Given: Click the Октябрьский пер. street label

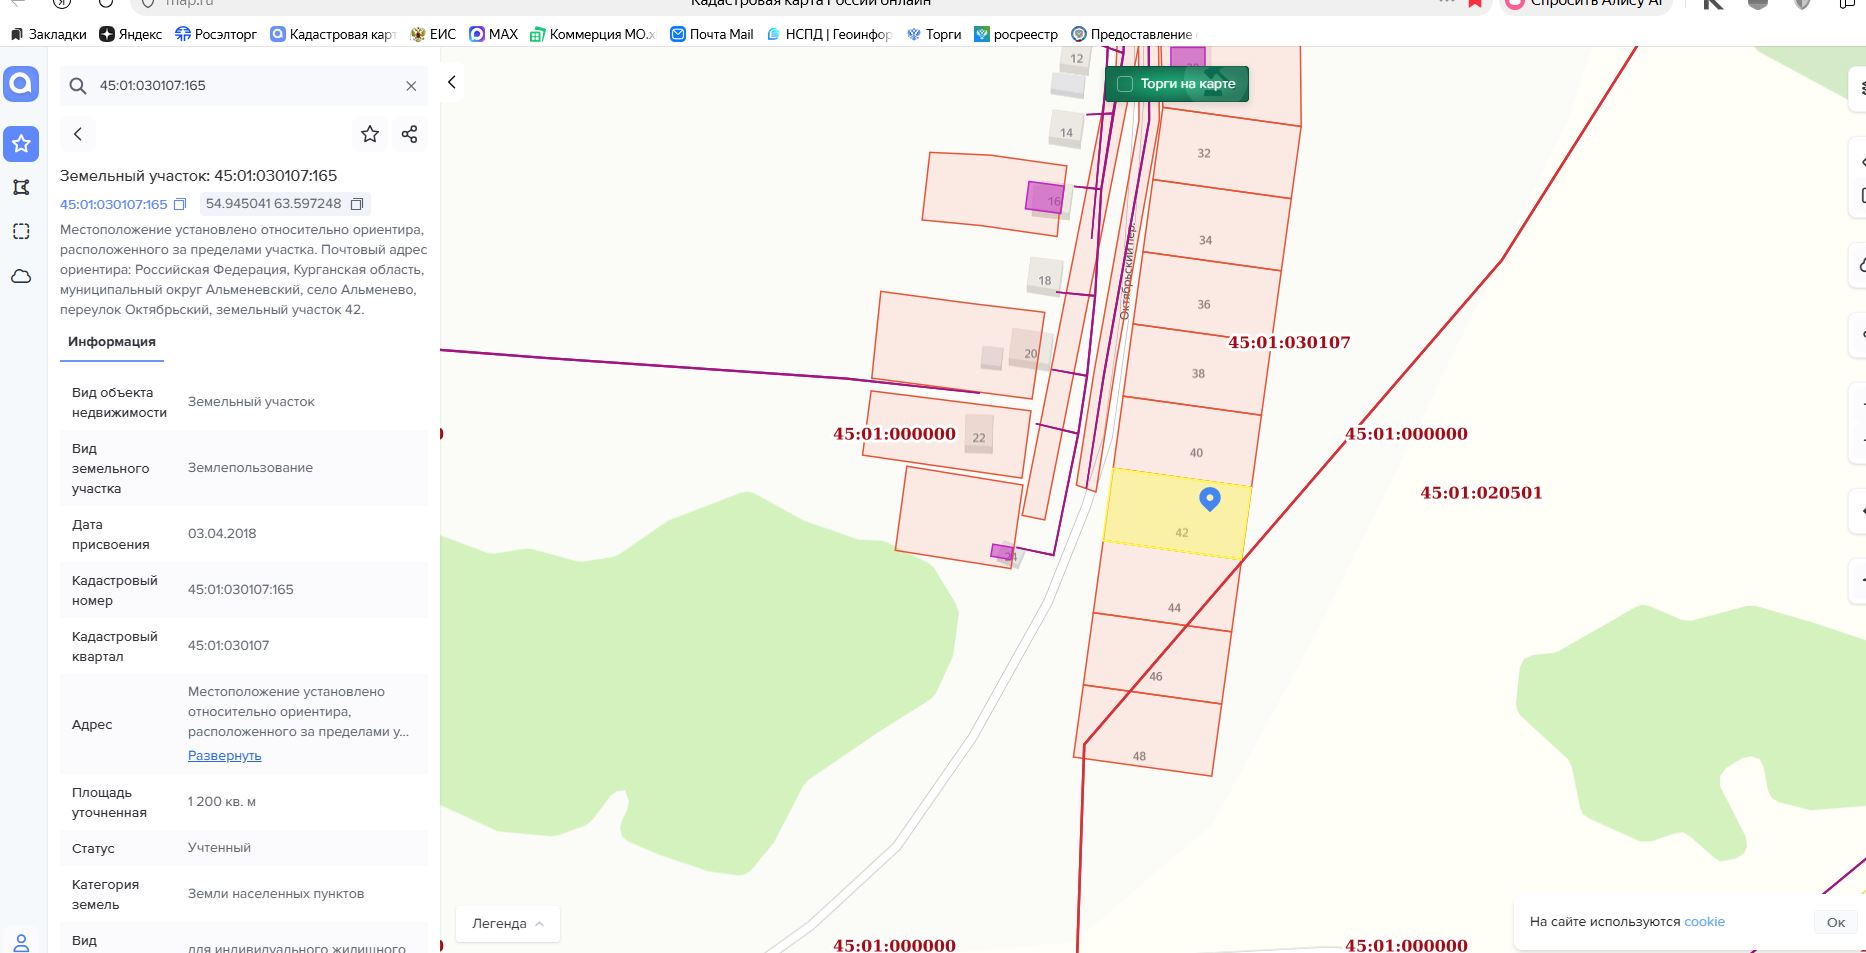Looking at the screenshot, I should [x=1127, y=271].
